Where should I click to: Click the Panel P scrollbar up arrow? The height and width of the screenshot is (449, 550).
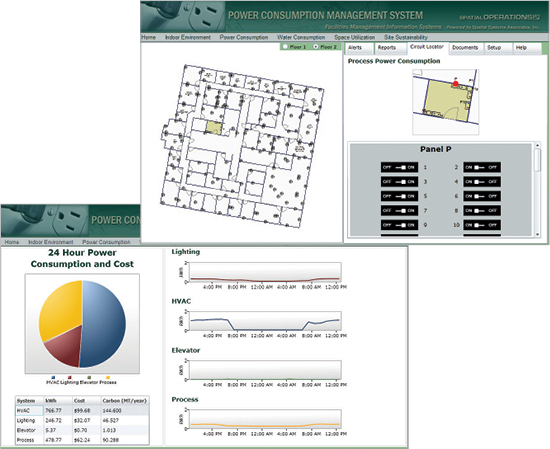click(537, 145)
